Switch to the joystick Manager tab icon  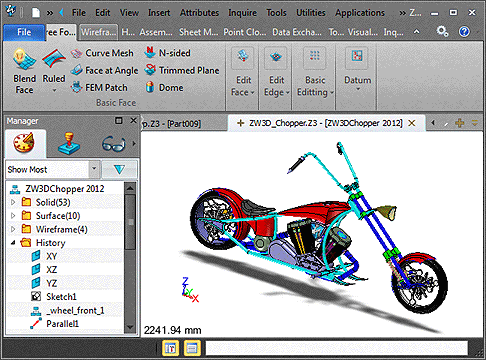click(x=69, y=143)
